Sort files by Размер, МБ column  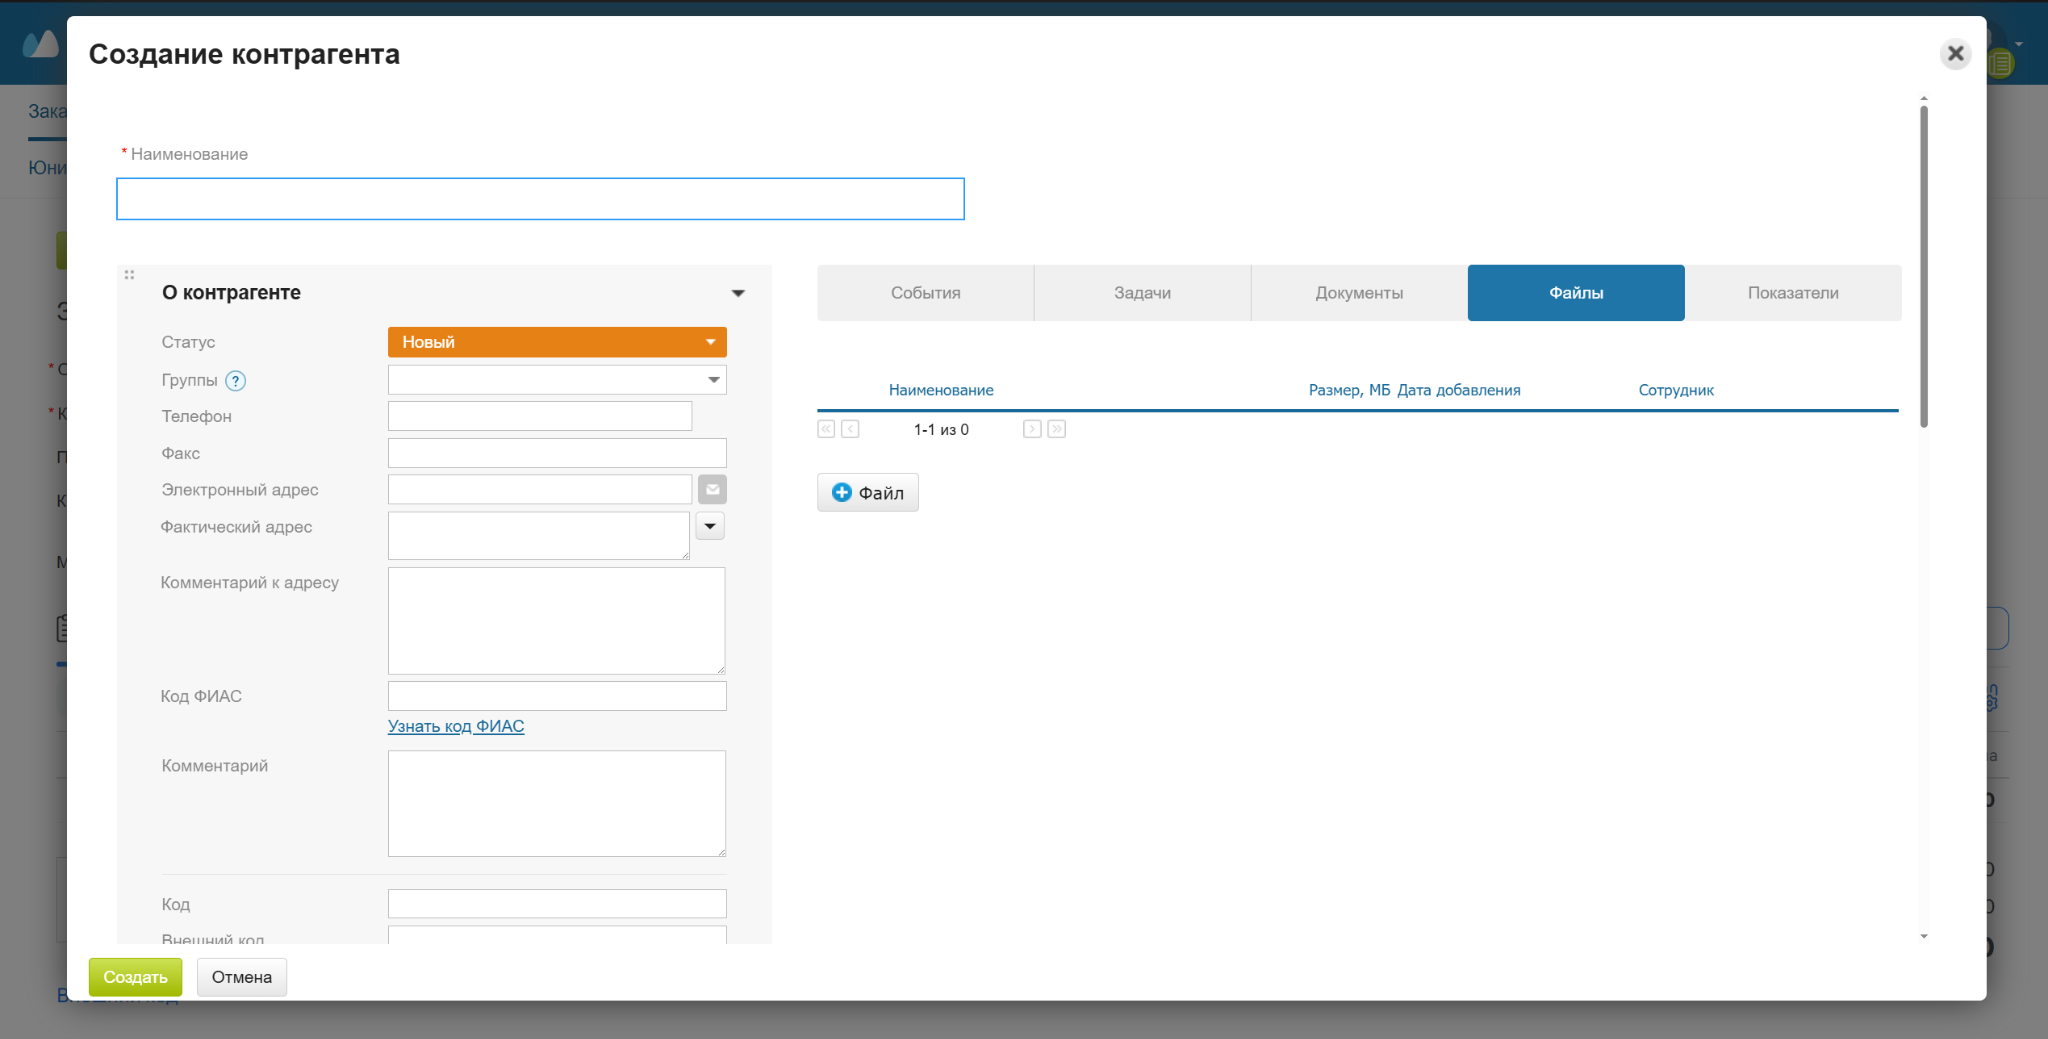(x=1349, y=390)
